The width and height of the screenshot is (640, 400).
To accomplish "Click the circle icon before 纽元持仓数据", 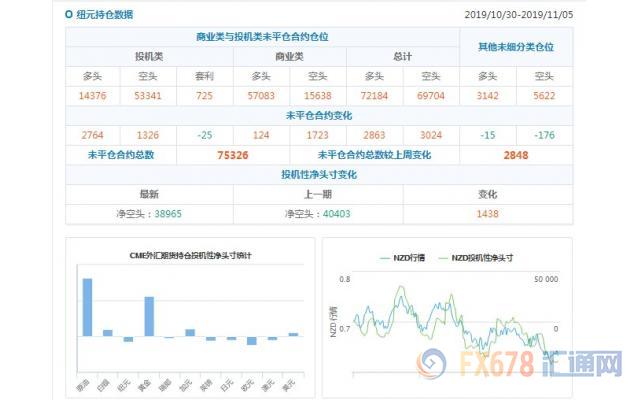I will click(x=69, y=15).
